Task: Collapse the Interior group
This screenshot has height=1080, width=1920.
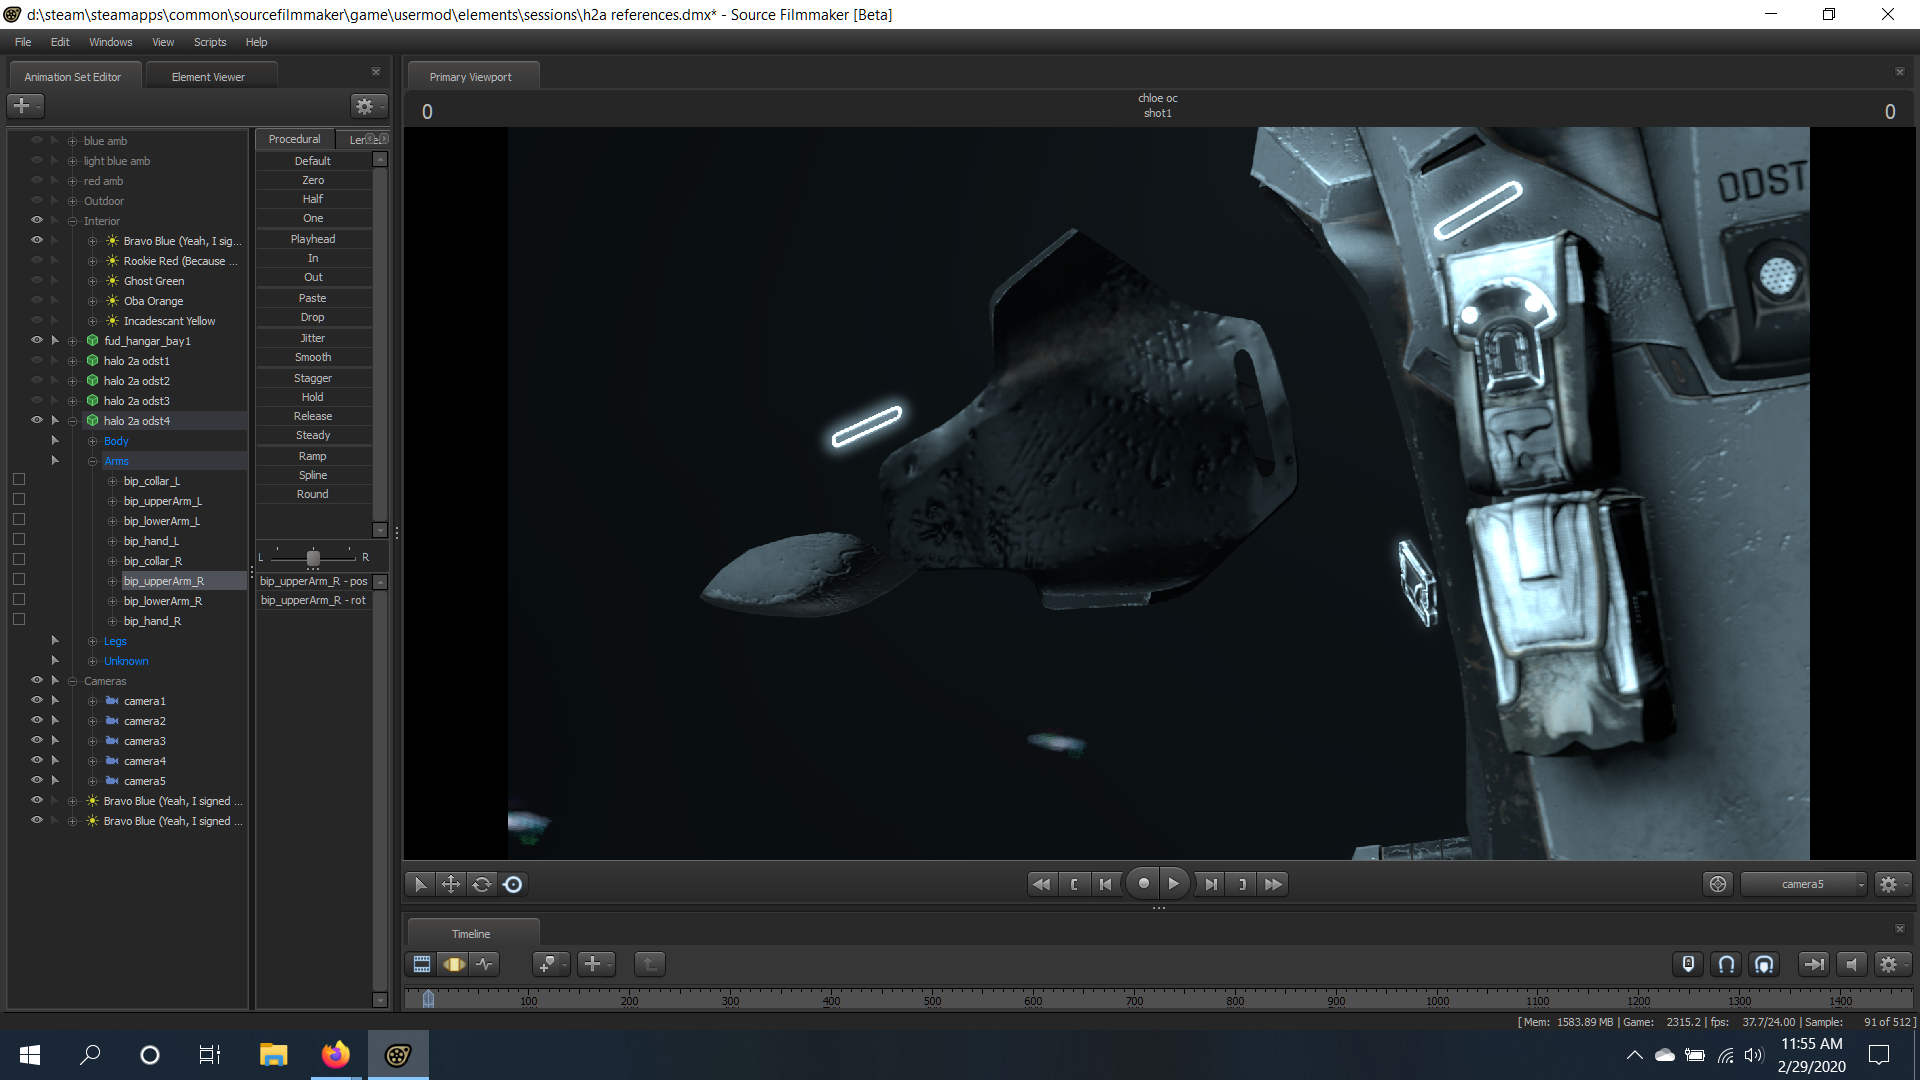Action: coord(72,221)
